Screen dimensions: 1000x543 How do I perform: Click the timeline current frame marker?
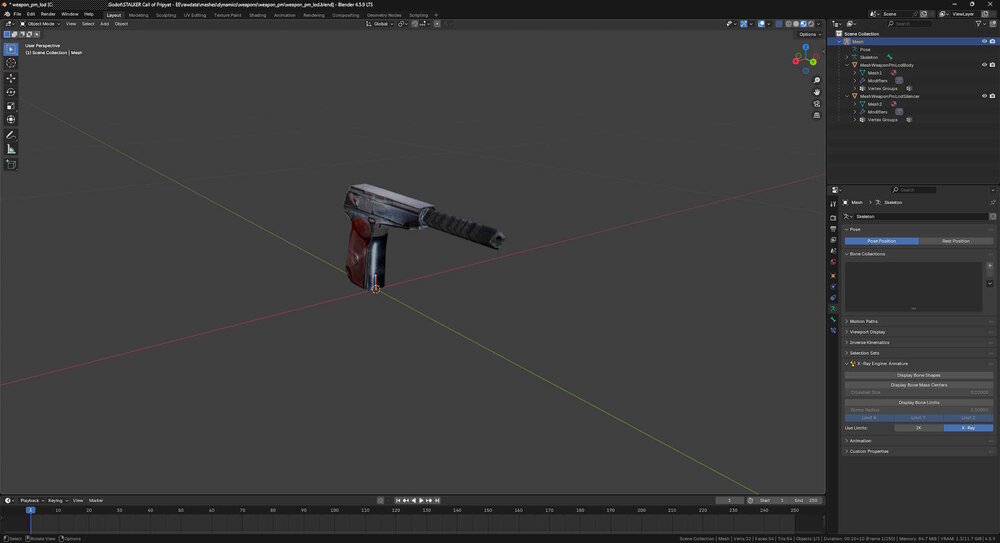pyautogui.click(x=30, y=510)
